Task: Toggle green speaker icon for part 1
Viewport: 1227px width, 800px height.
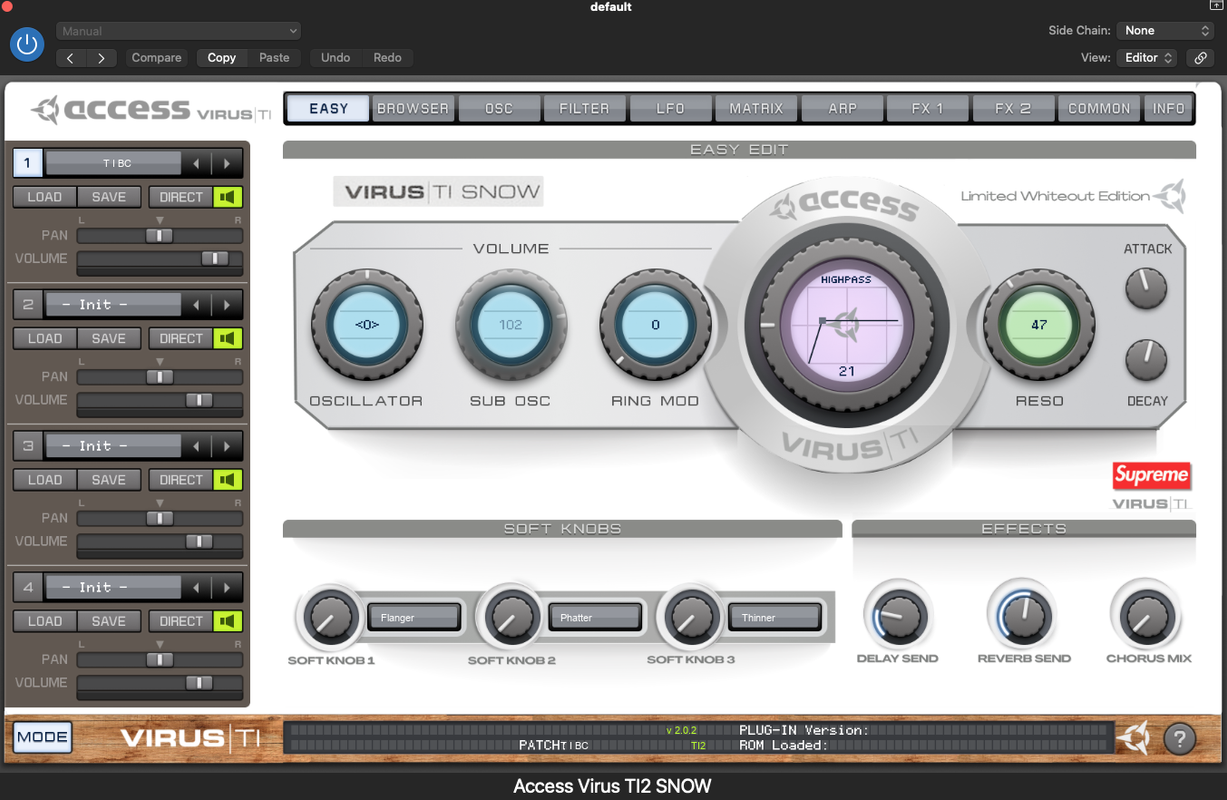Action: pos(228,197)
